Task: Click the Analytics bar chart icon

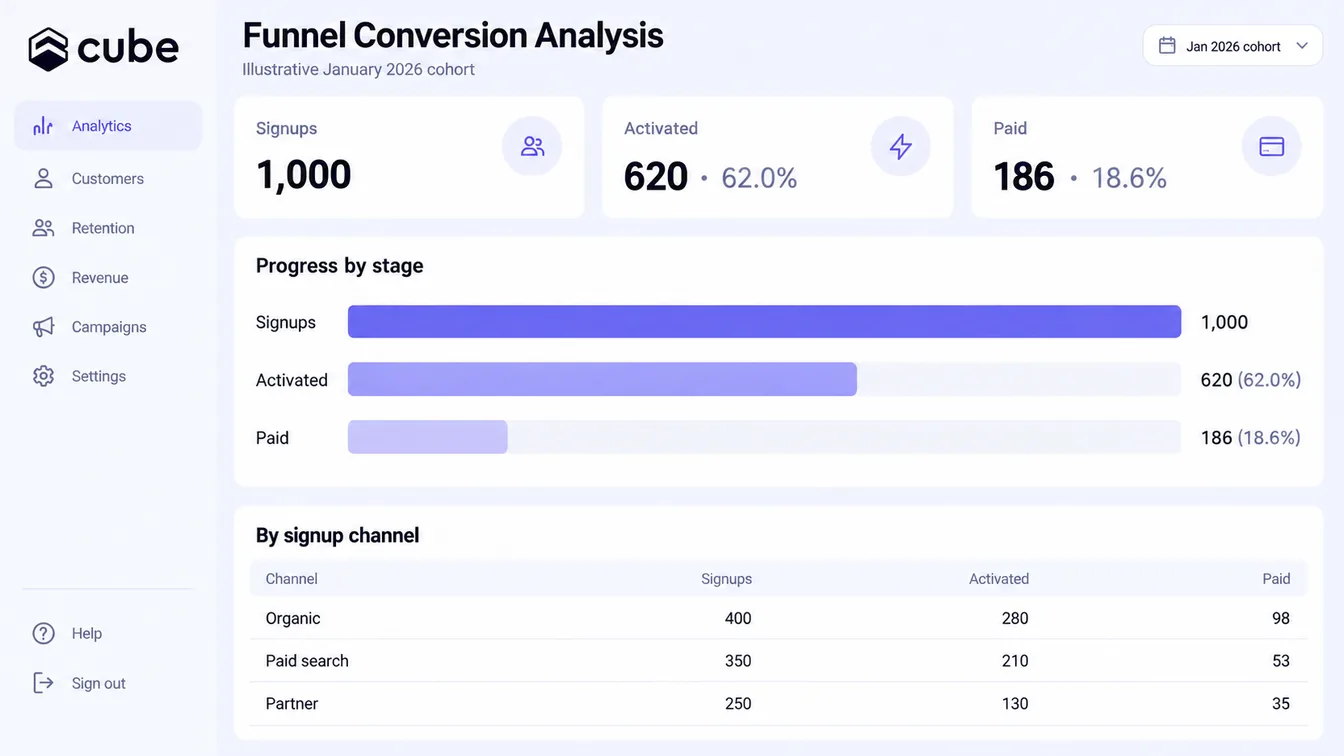Action: 43,126
